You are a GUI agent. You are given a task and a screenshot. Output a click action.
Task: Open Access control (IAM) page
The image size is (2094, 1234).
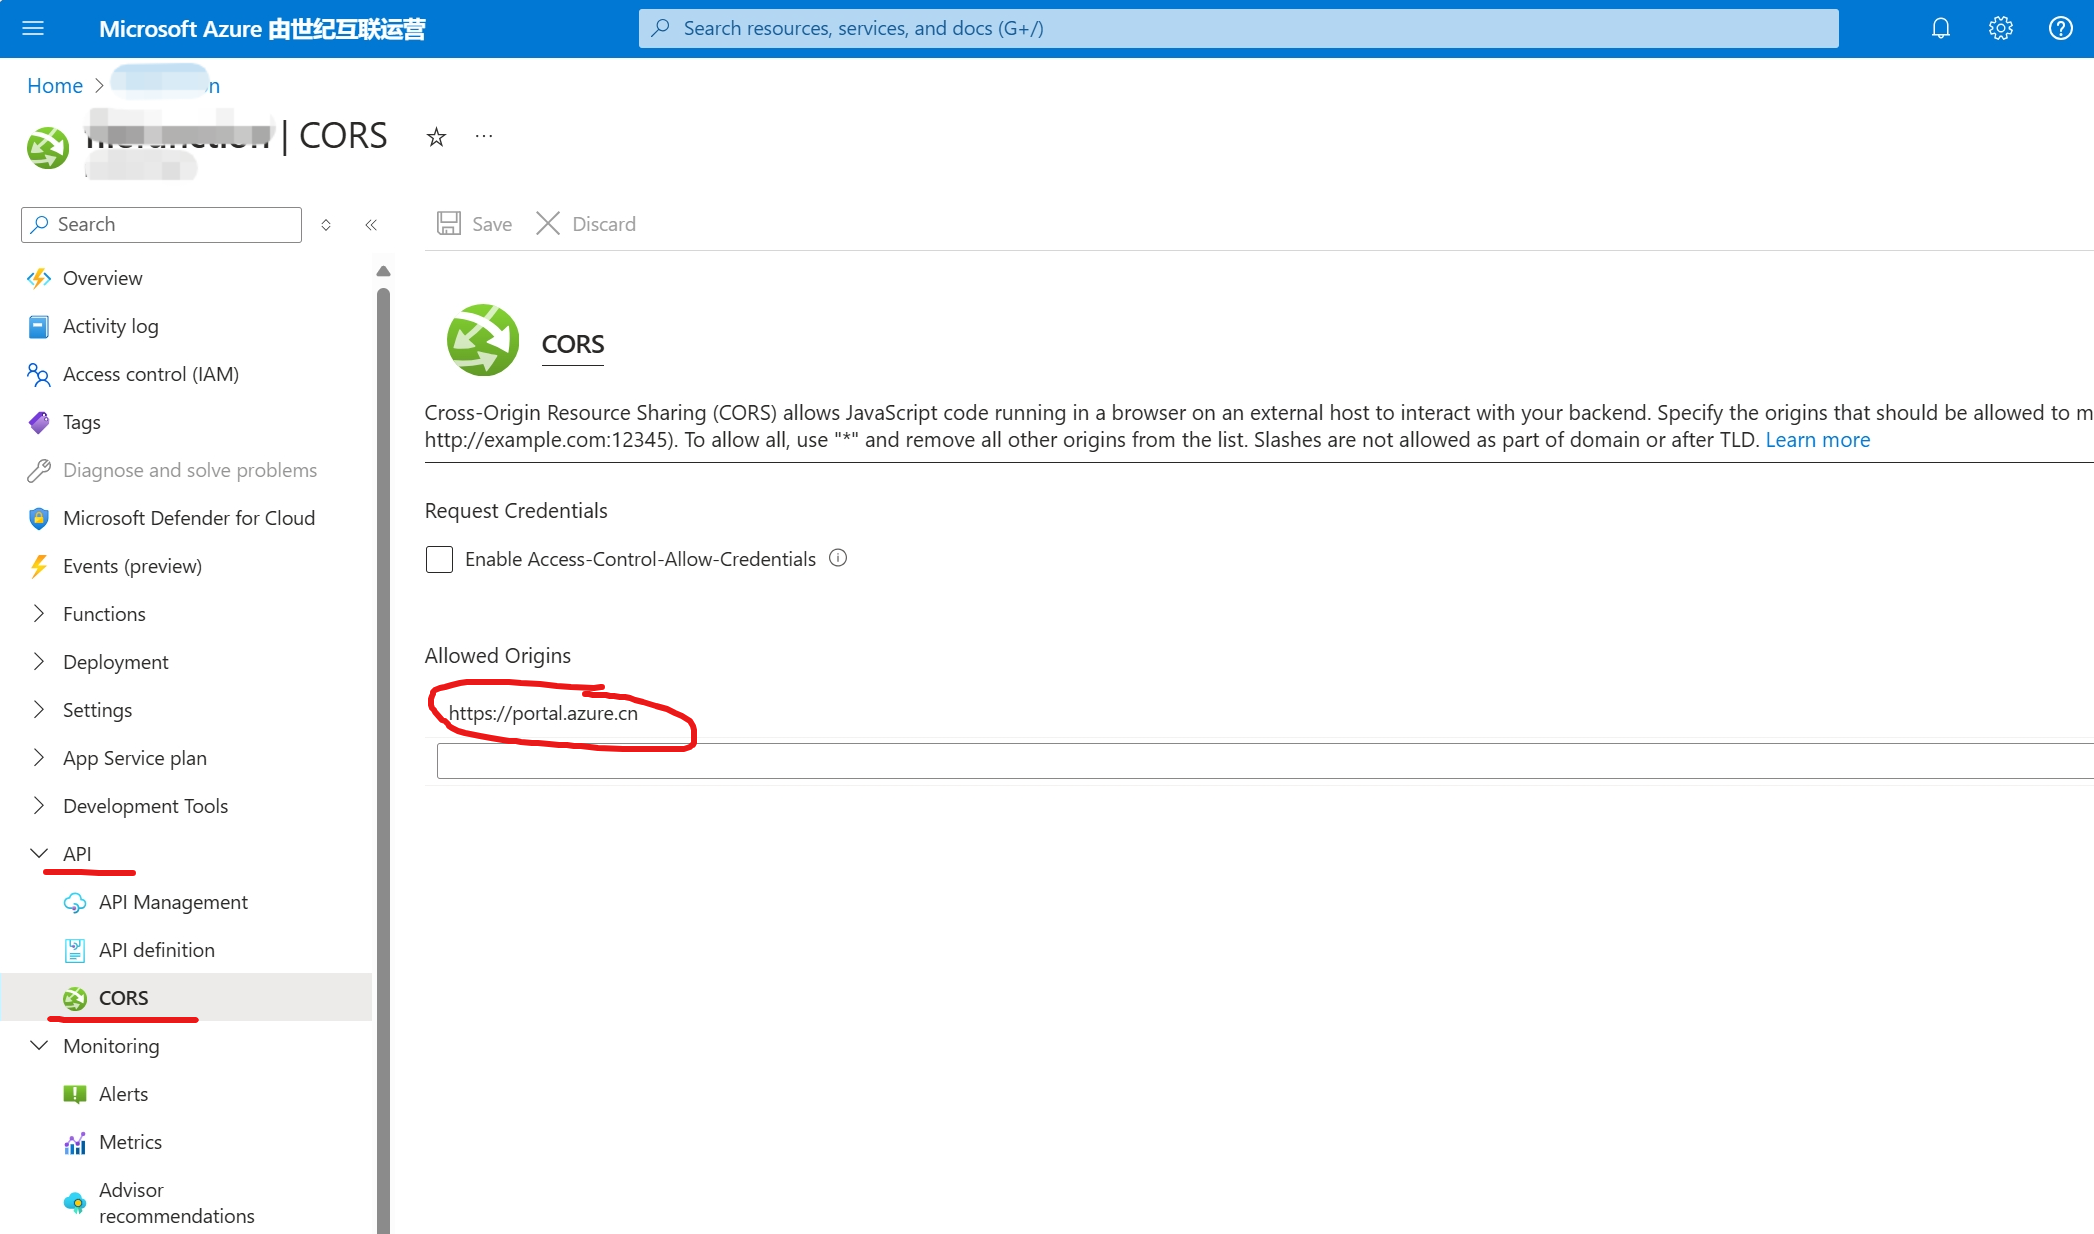(x=150, y=374)
